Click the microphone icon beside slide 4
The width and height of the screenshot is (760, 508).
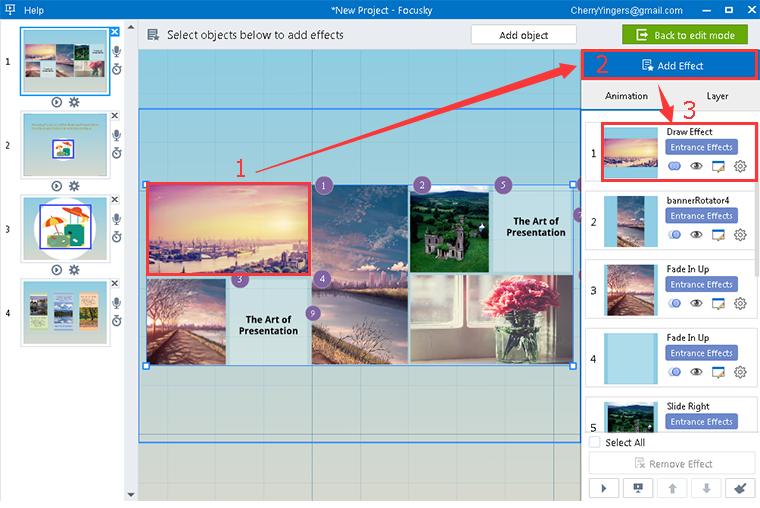tap(116, 303)
